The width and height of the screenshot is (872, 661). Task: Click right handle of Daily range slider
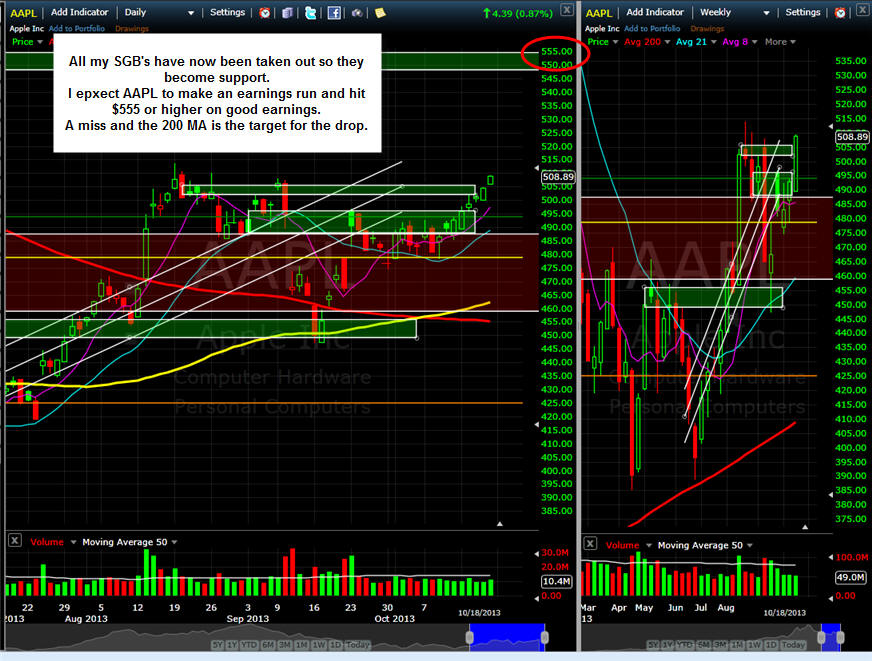[545, 637]
